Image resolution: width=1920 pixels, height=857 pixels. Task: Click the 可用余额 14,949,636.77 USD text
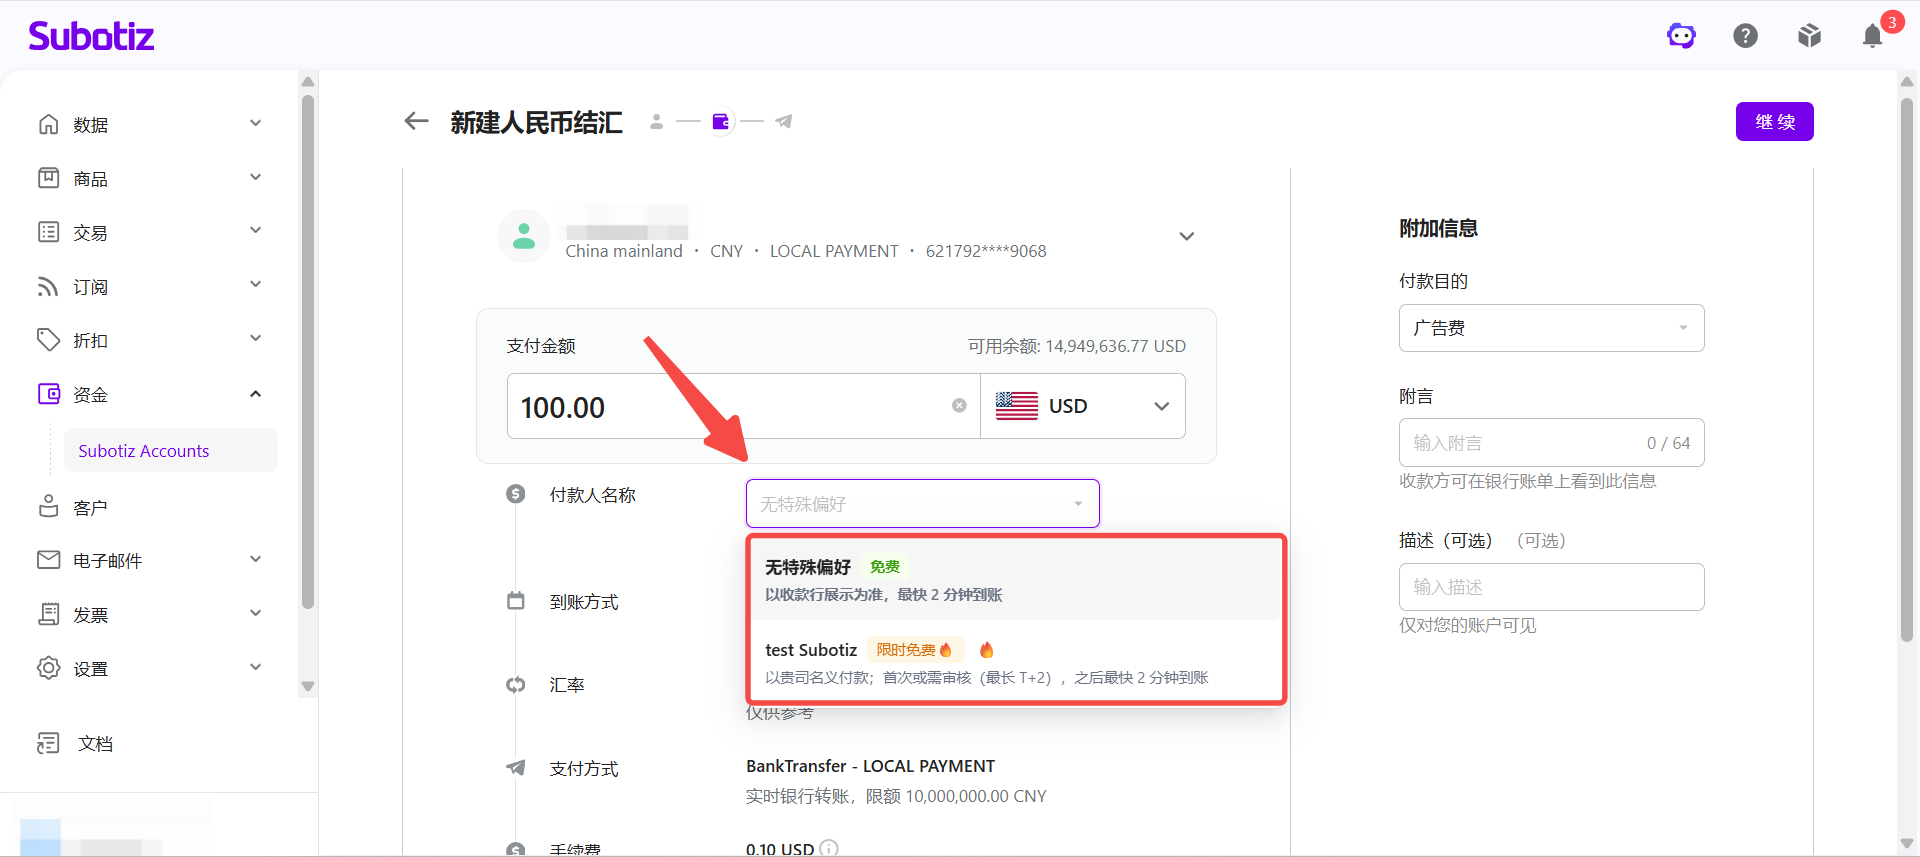click(x=1076, y=346)
